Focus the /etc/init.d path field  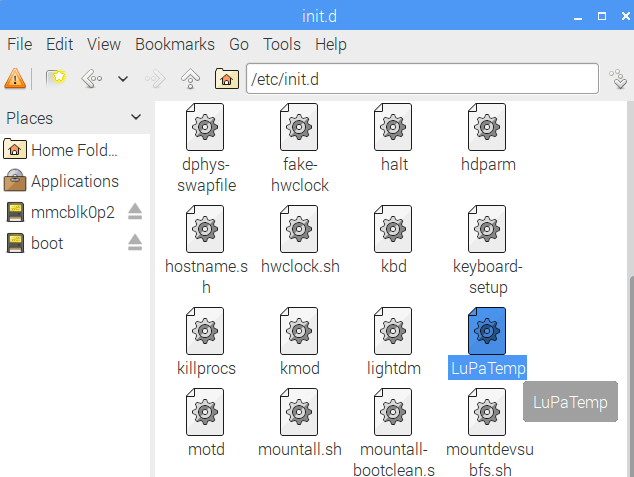(422, 78)
